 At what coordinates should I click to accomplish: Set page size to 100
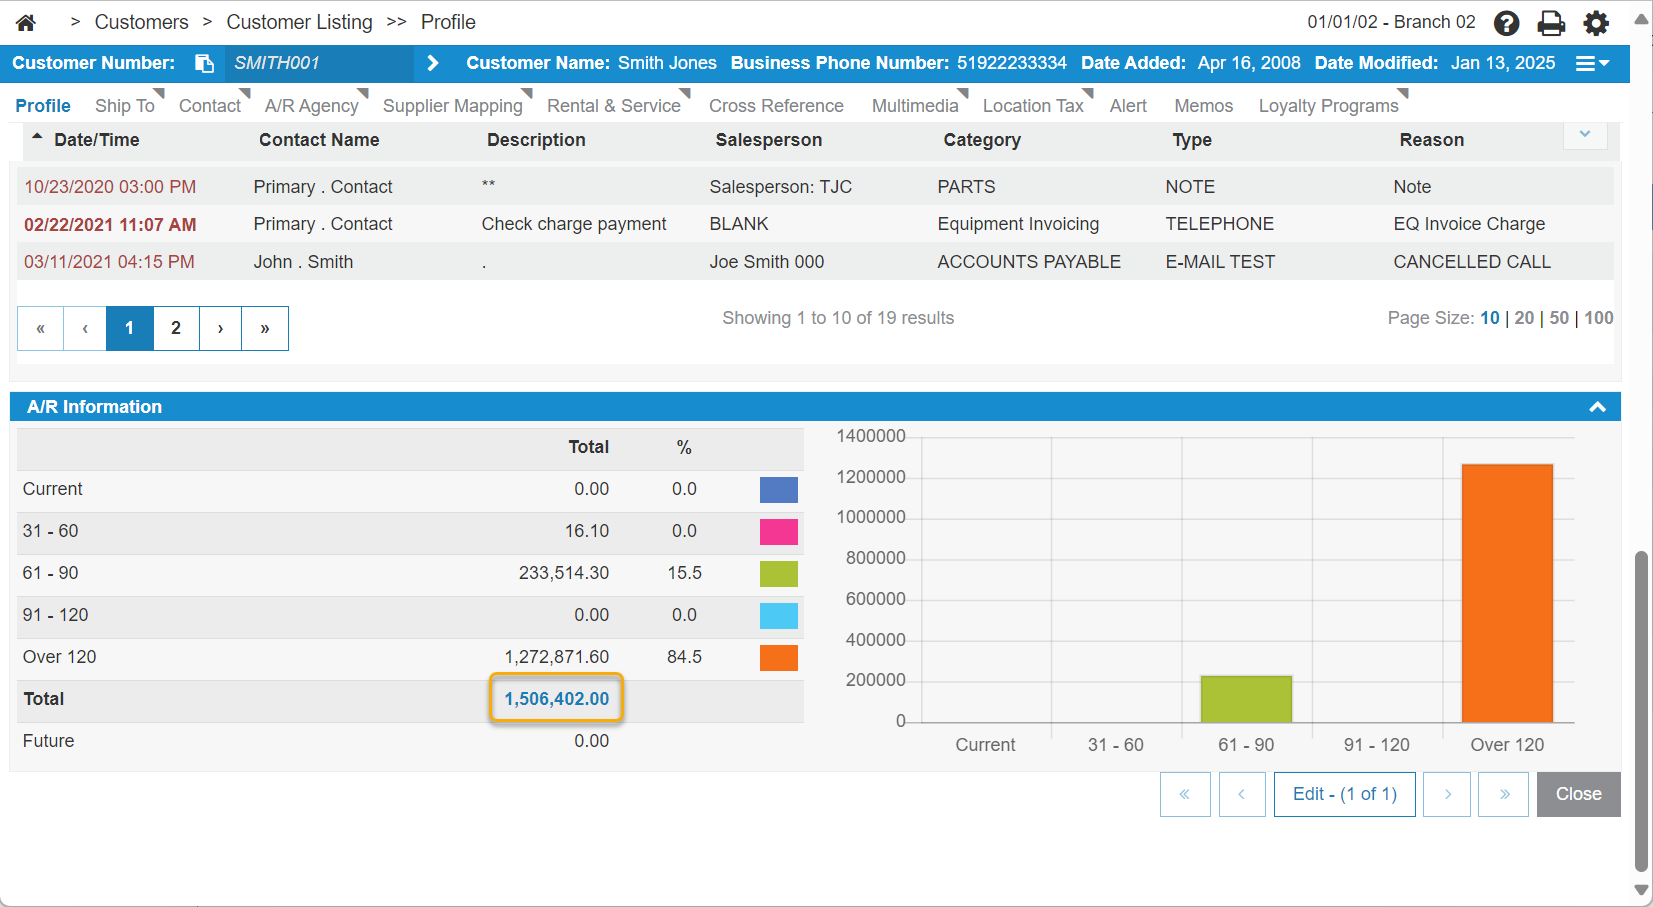coord(1599,318)
